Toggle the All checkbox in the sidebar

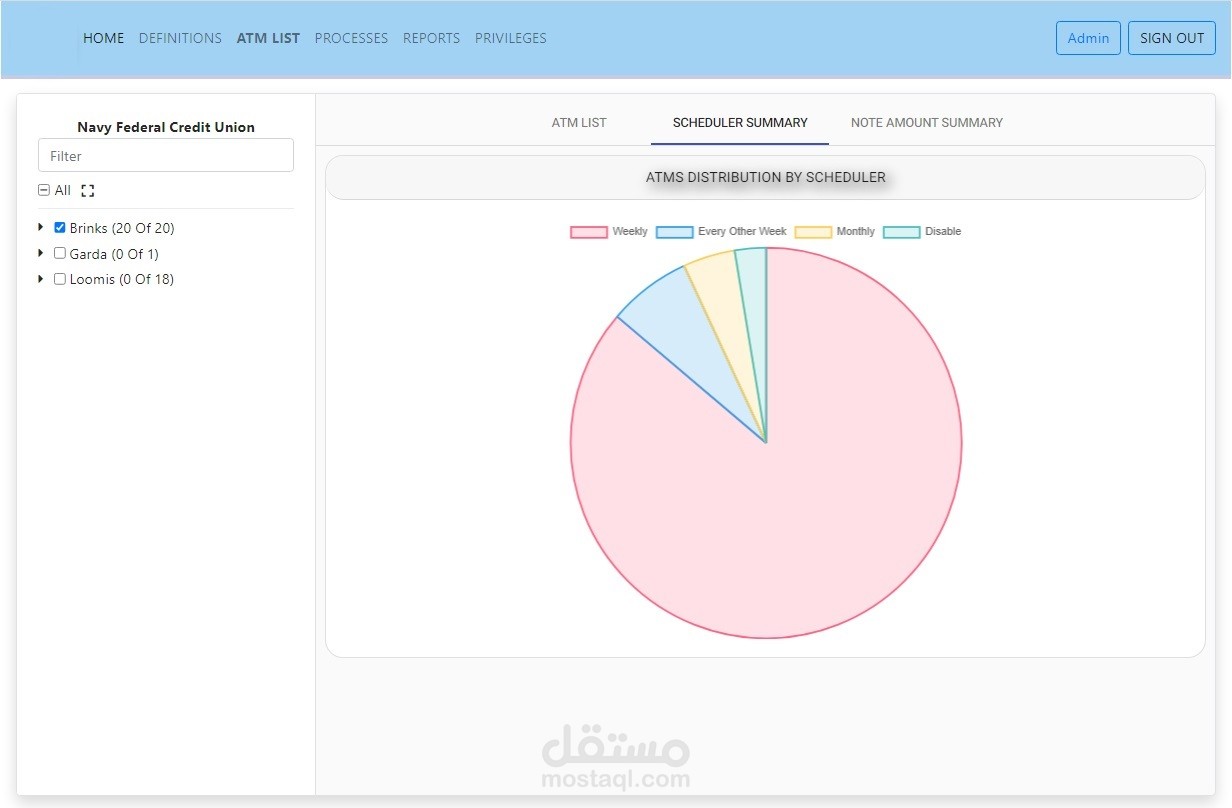point(43,190)
